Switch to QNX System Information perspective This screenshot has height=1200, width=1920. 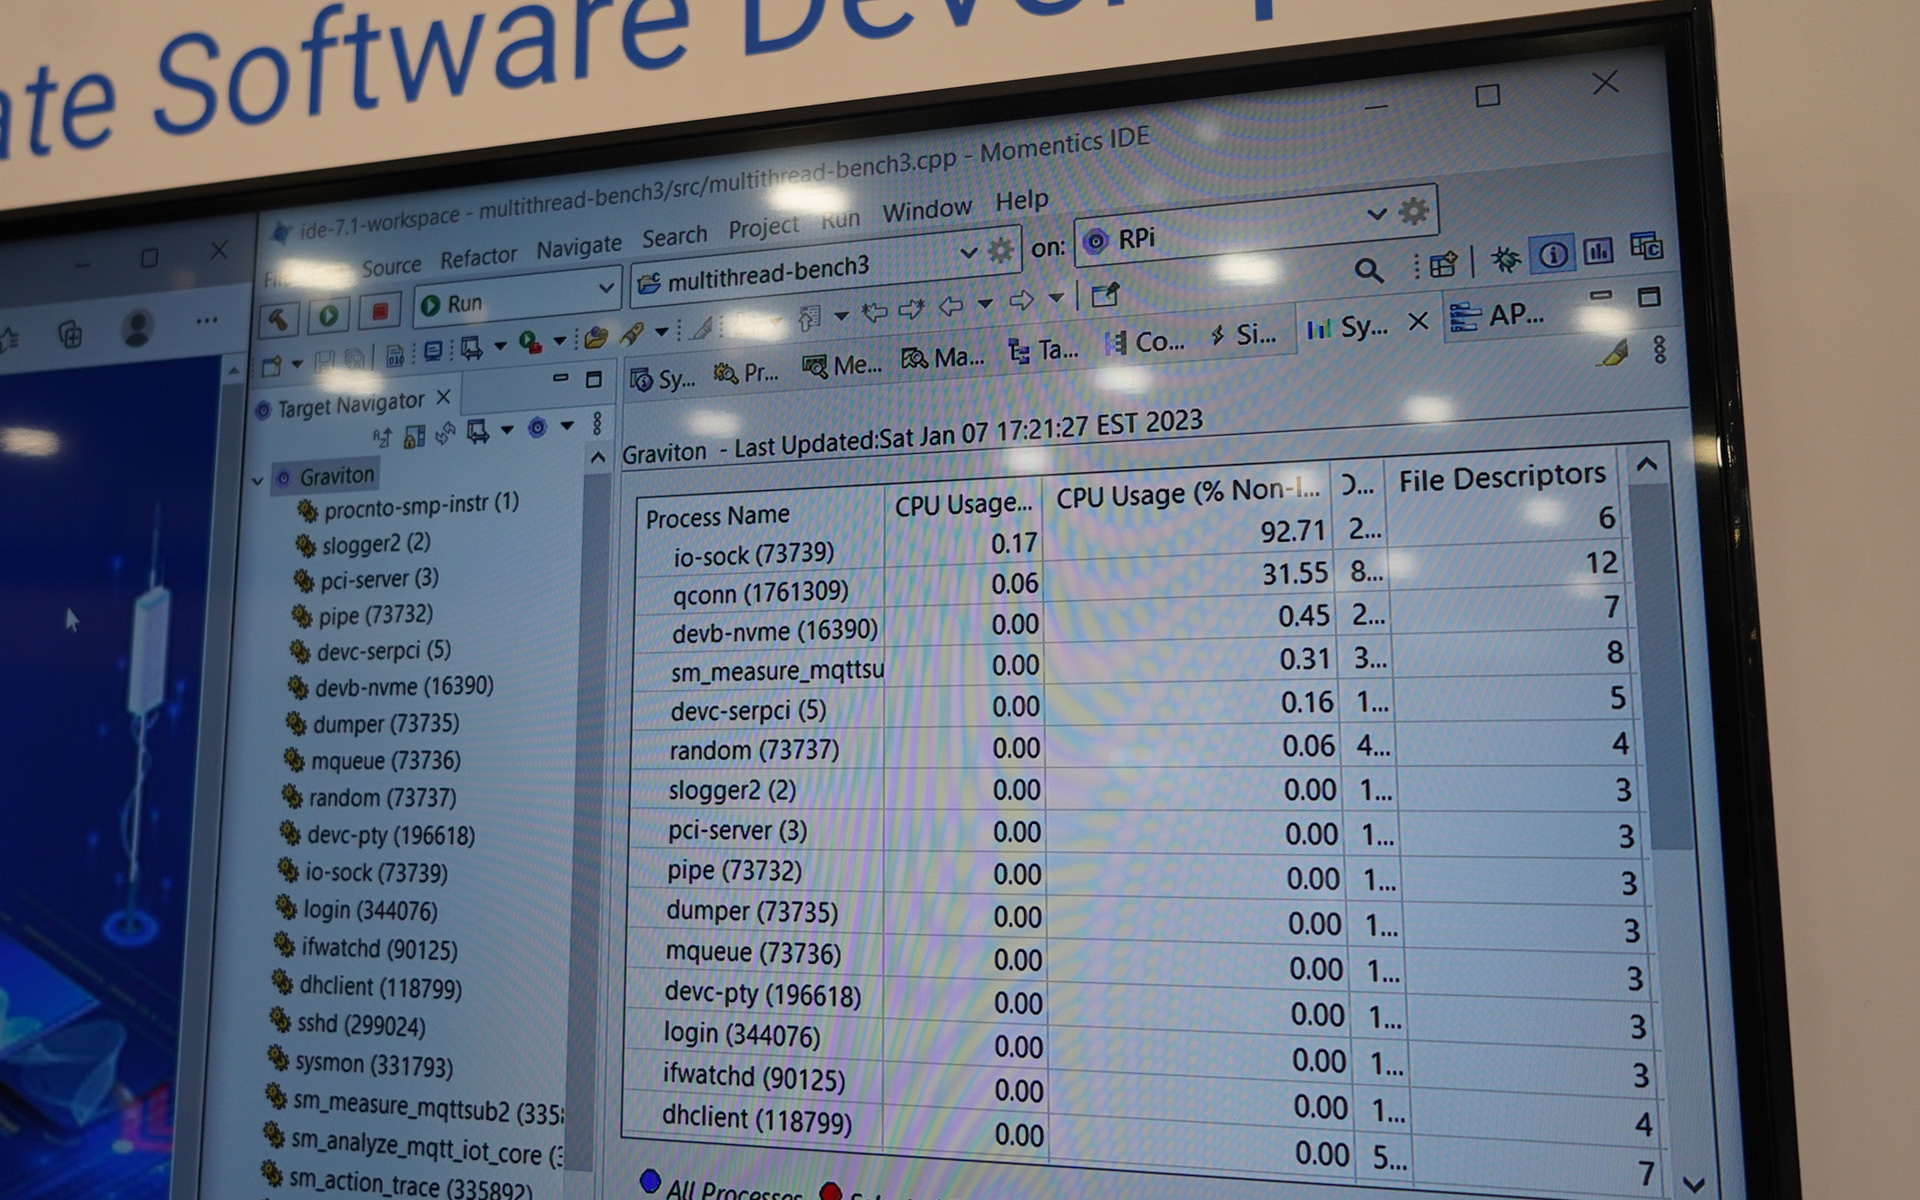[x=1552, y=254]
